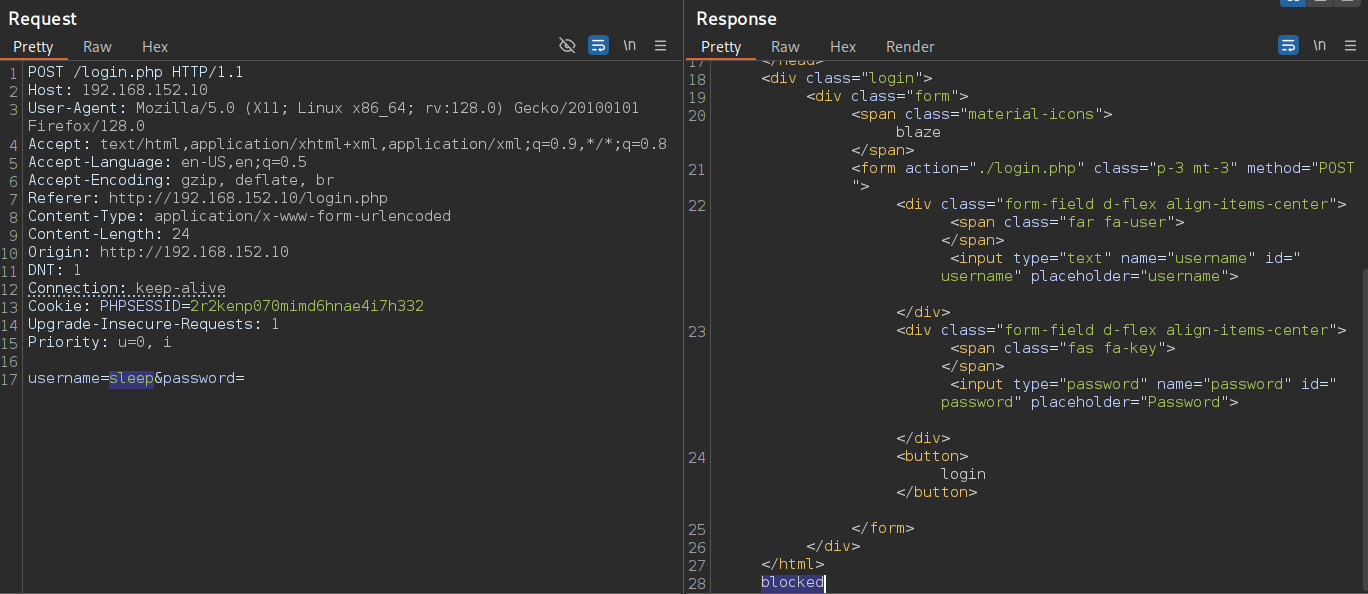Click the 'Content-Type: application/x-www-form-urlencoded' header

239,216
